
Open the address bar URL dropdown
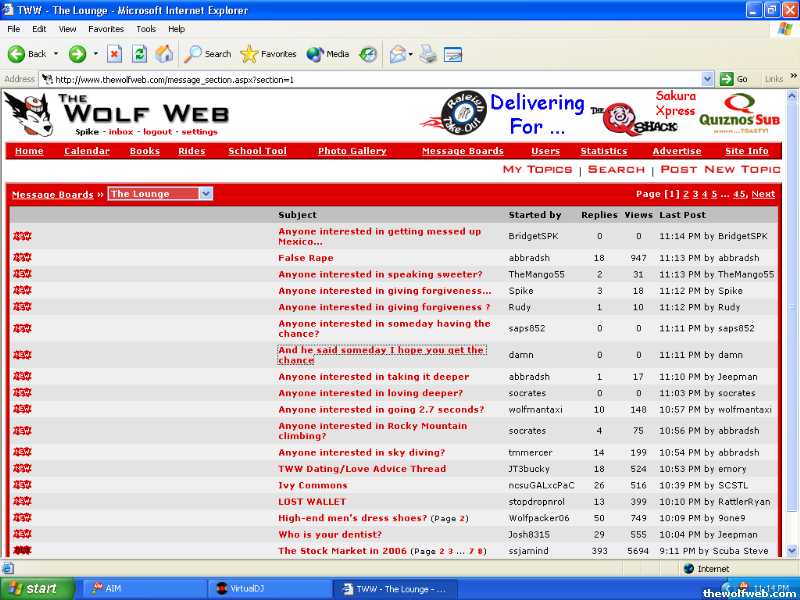point(708,79)
